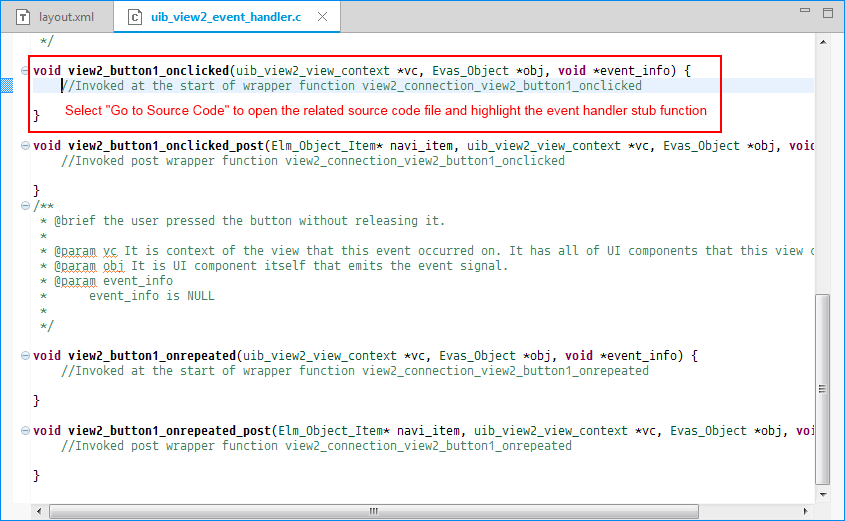Fold the @brief comment block
This screenshot has width=845, height=521.
coord(24,206)
